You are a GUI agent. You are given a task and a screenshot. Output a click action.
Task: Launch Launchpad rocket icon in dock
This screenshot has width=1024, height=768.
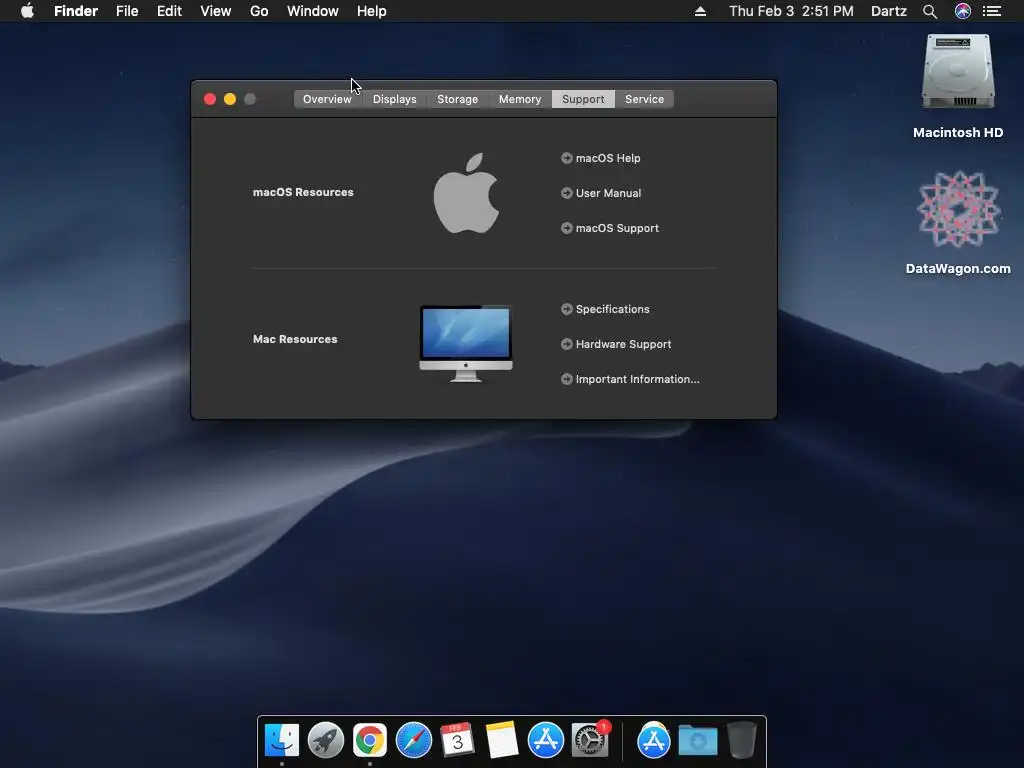pos(326,741)
